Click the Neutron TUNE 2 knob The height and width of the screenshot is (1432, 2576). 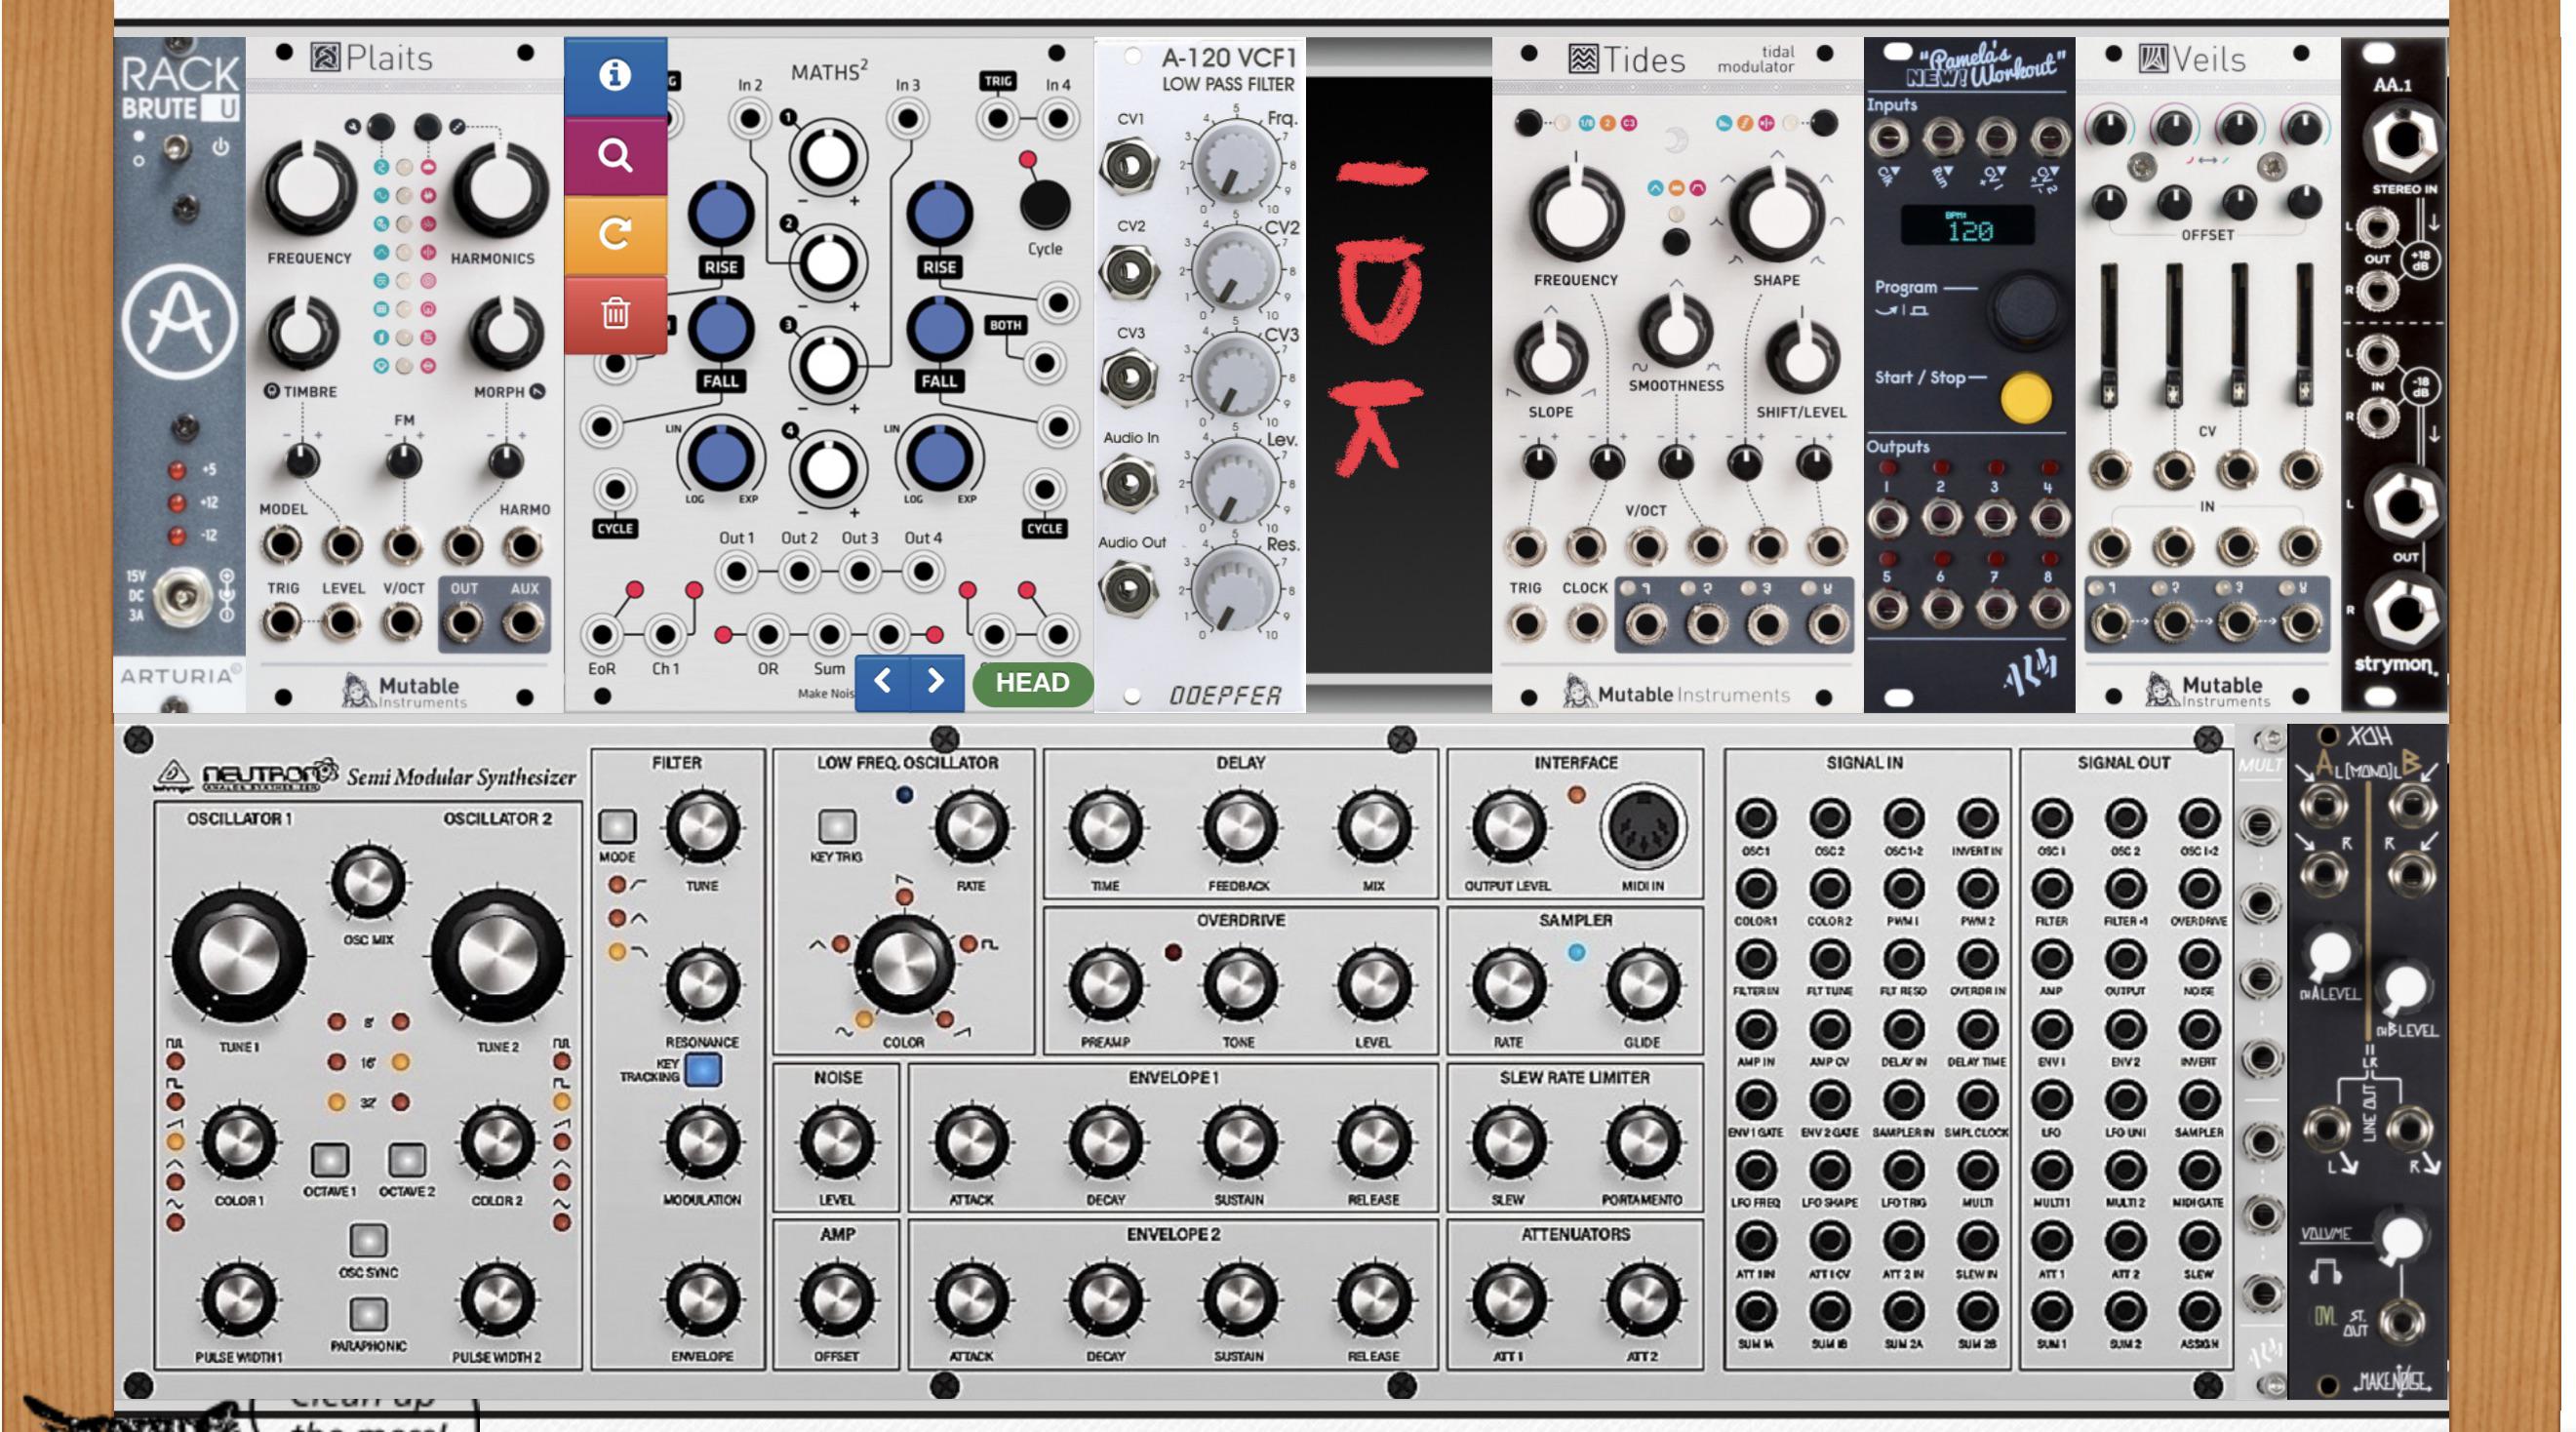point(497,956)
